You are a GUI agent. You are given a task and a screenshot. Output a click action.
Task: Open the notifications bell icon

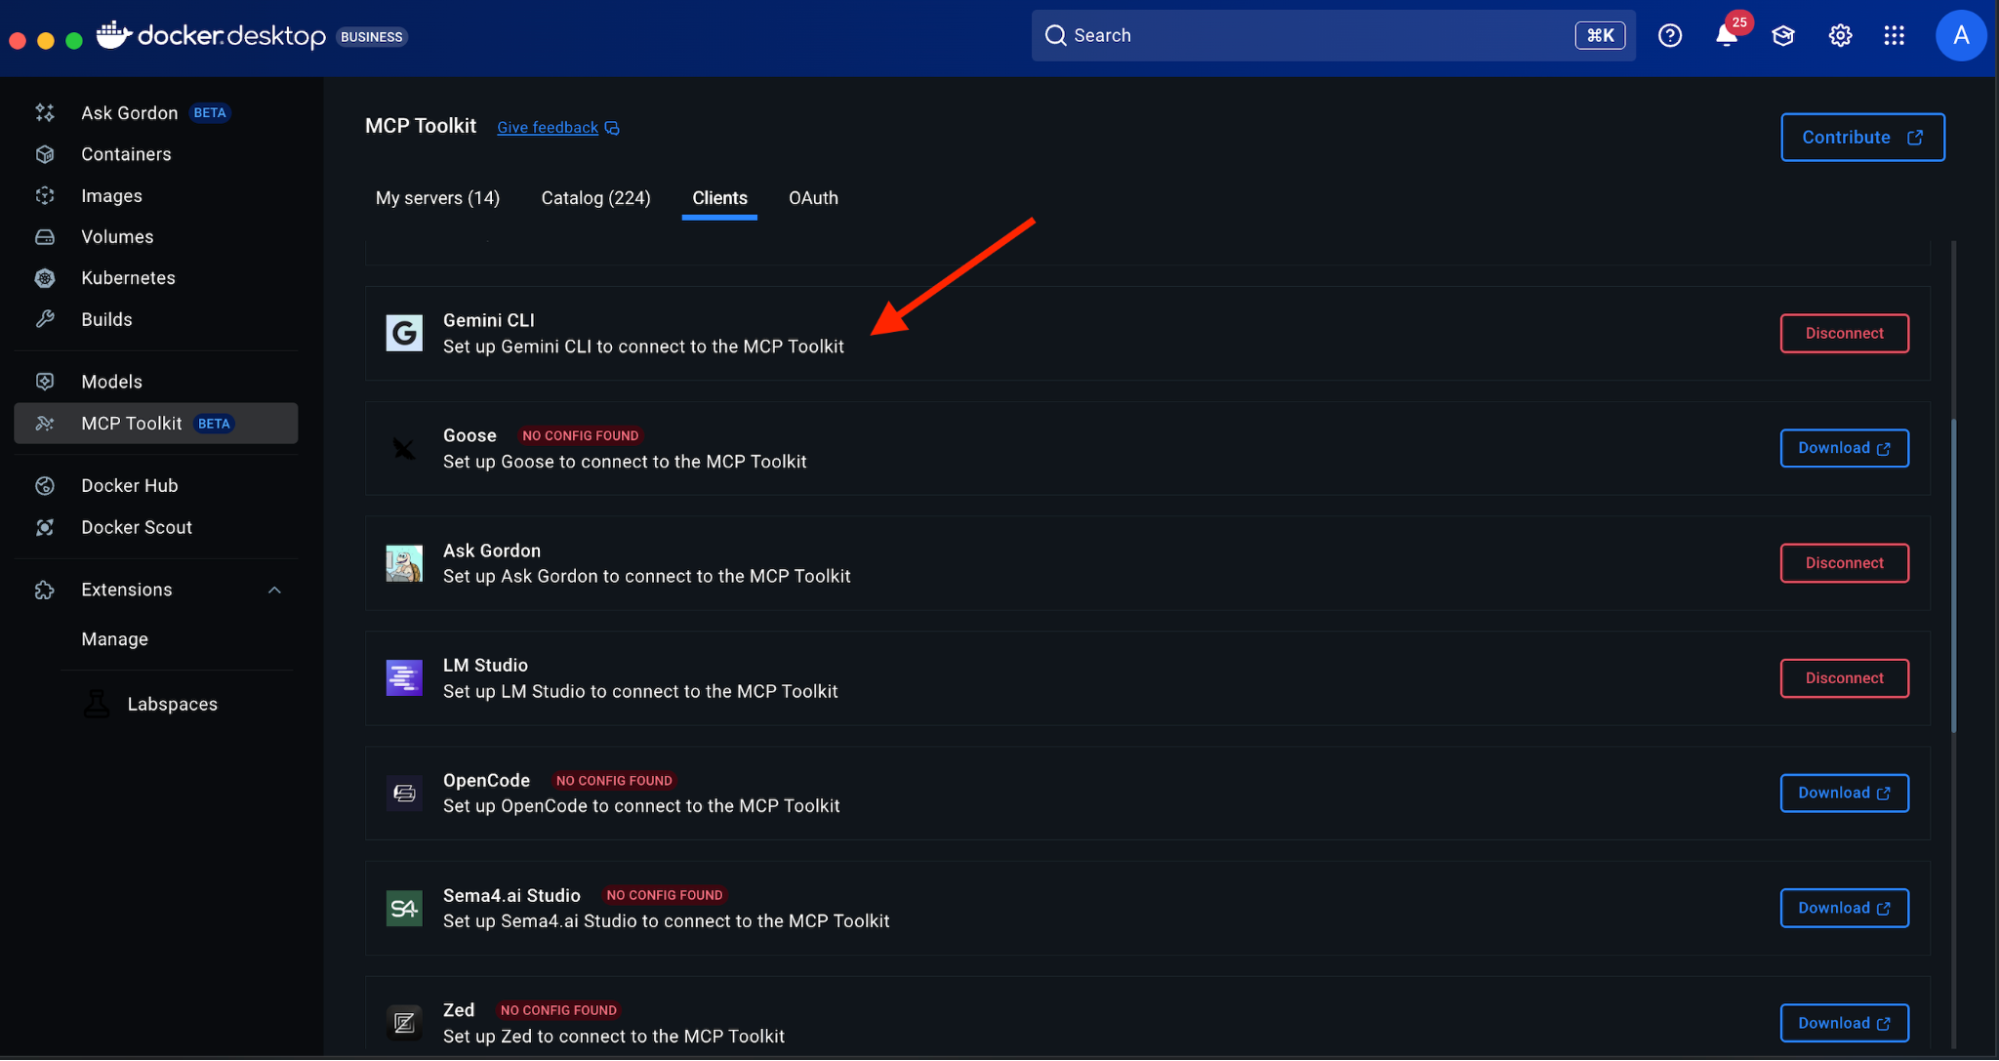tap(1726, 36)
